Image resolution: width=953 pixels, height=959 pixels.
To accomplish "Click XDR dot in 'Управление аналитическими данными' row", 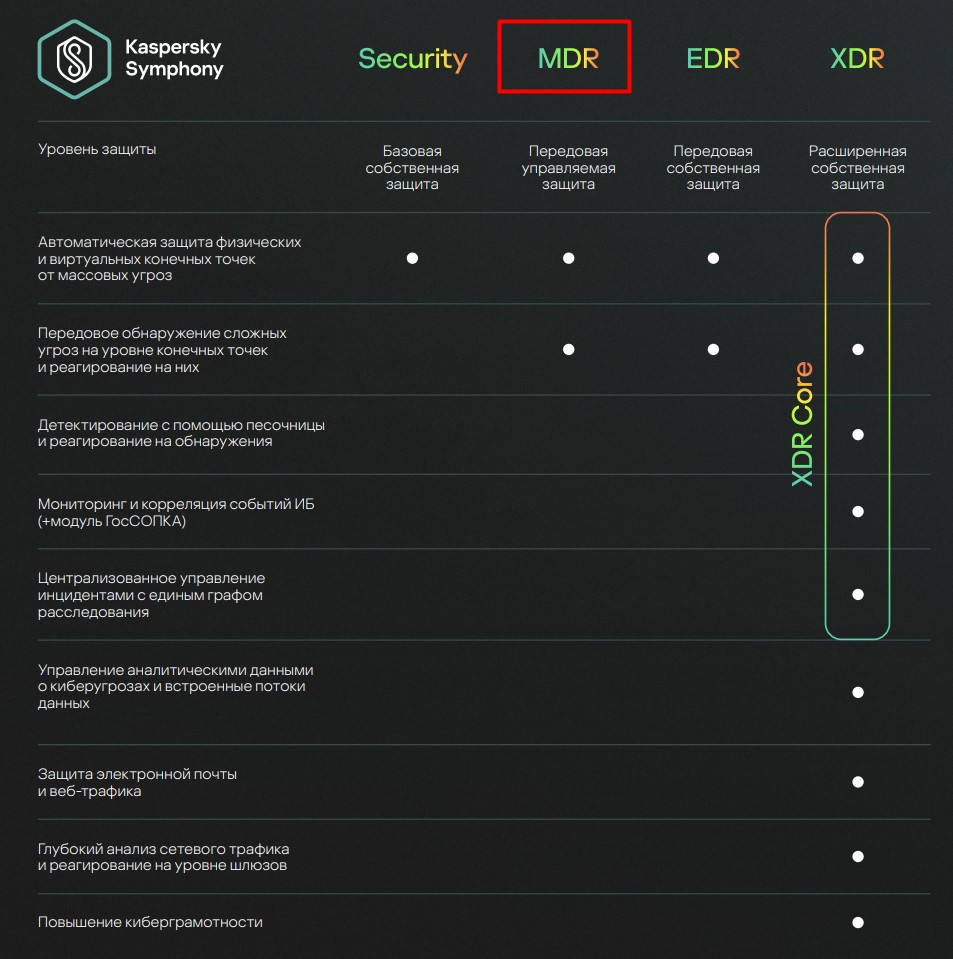I will tap(858, 692).
